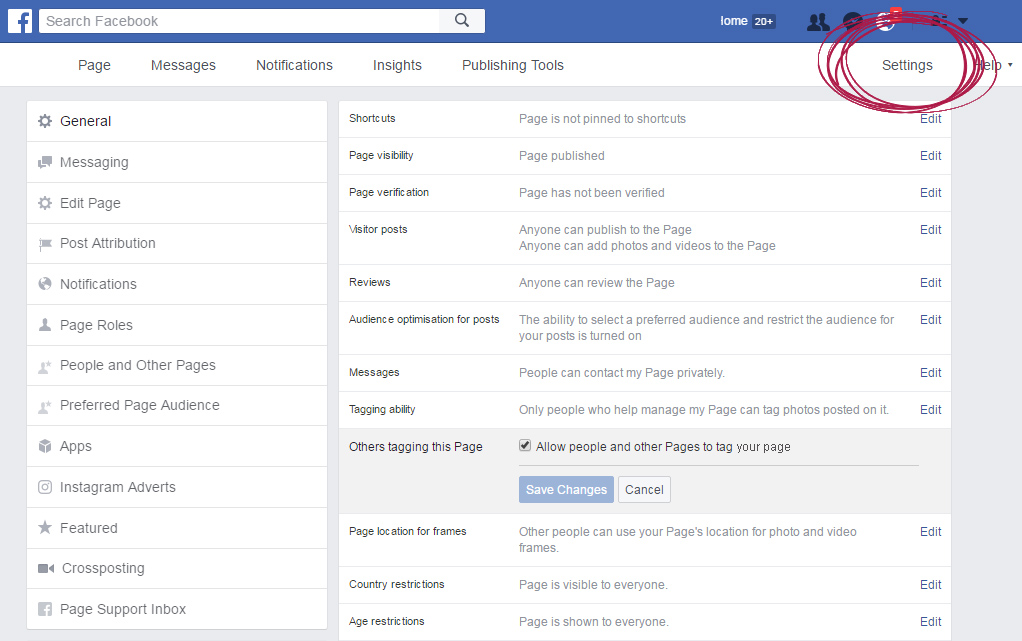Screen dimensions: 1022x641
Task: Select the General gear icon in sidebar
Action: click(x=45, y=121)
